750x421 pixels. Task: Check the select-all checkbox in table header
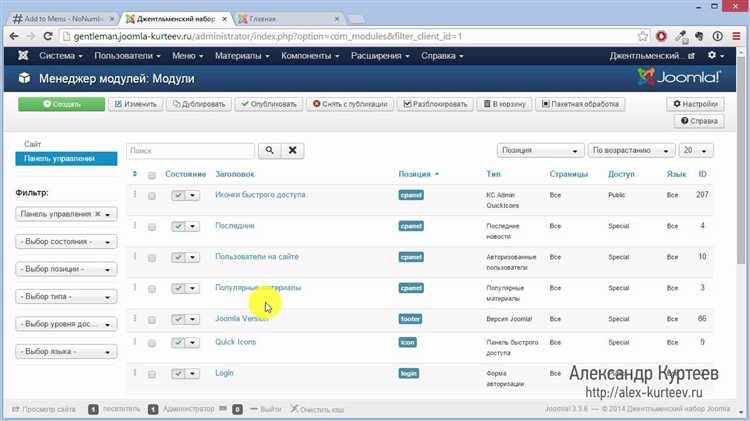[x=152, y=175]
